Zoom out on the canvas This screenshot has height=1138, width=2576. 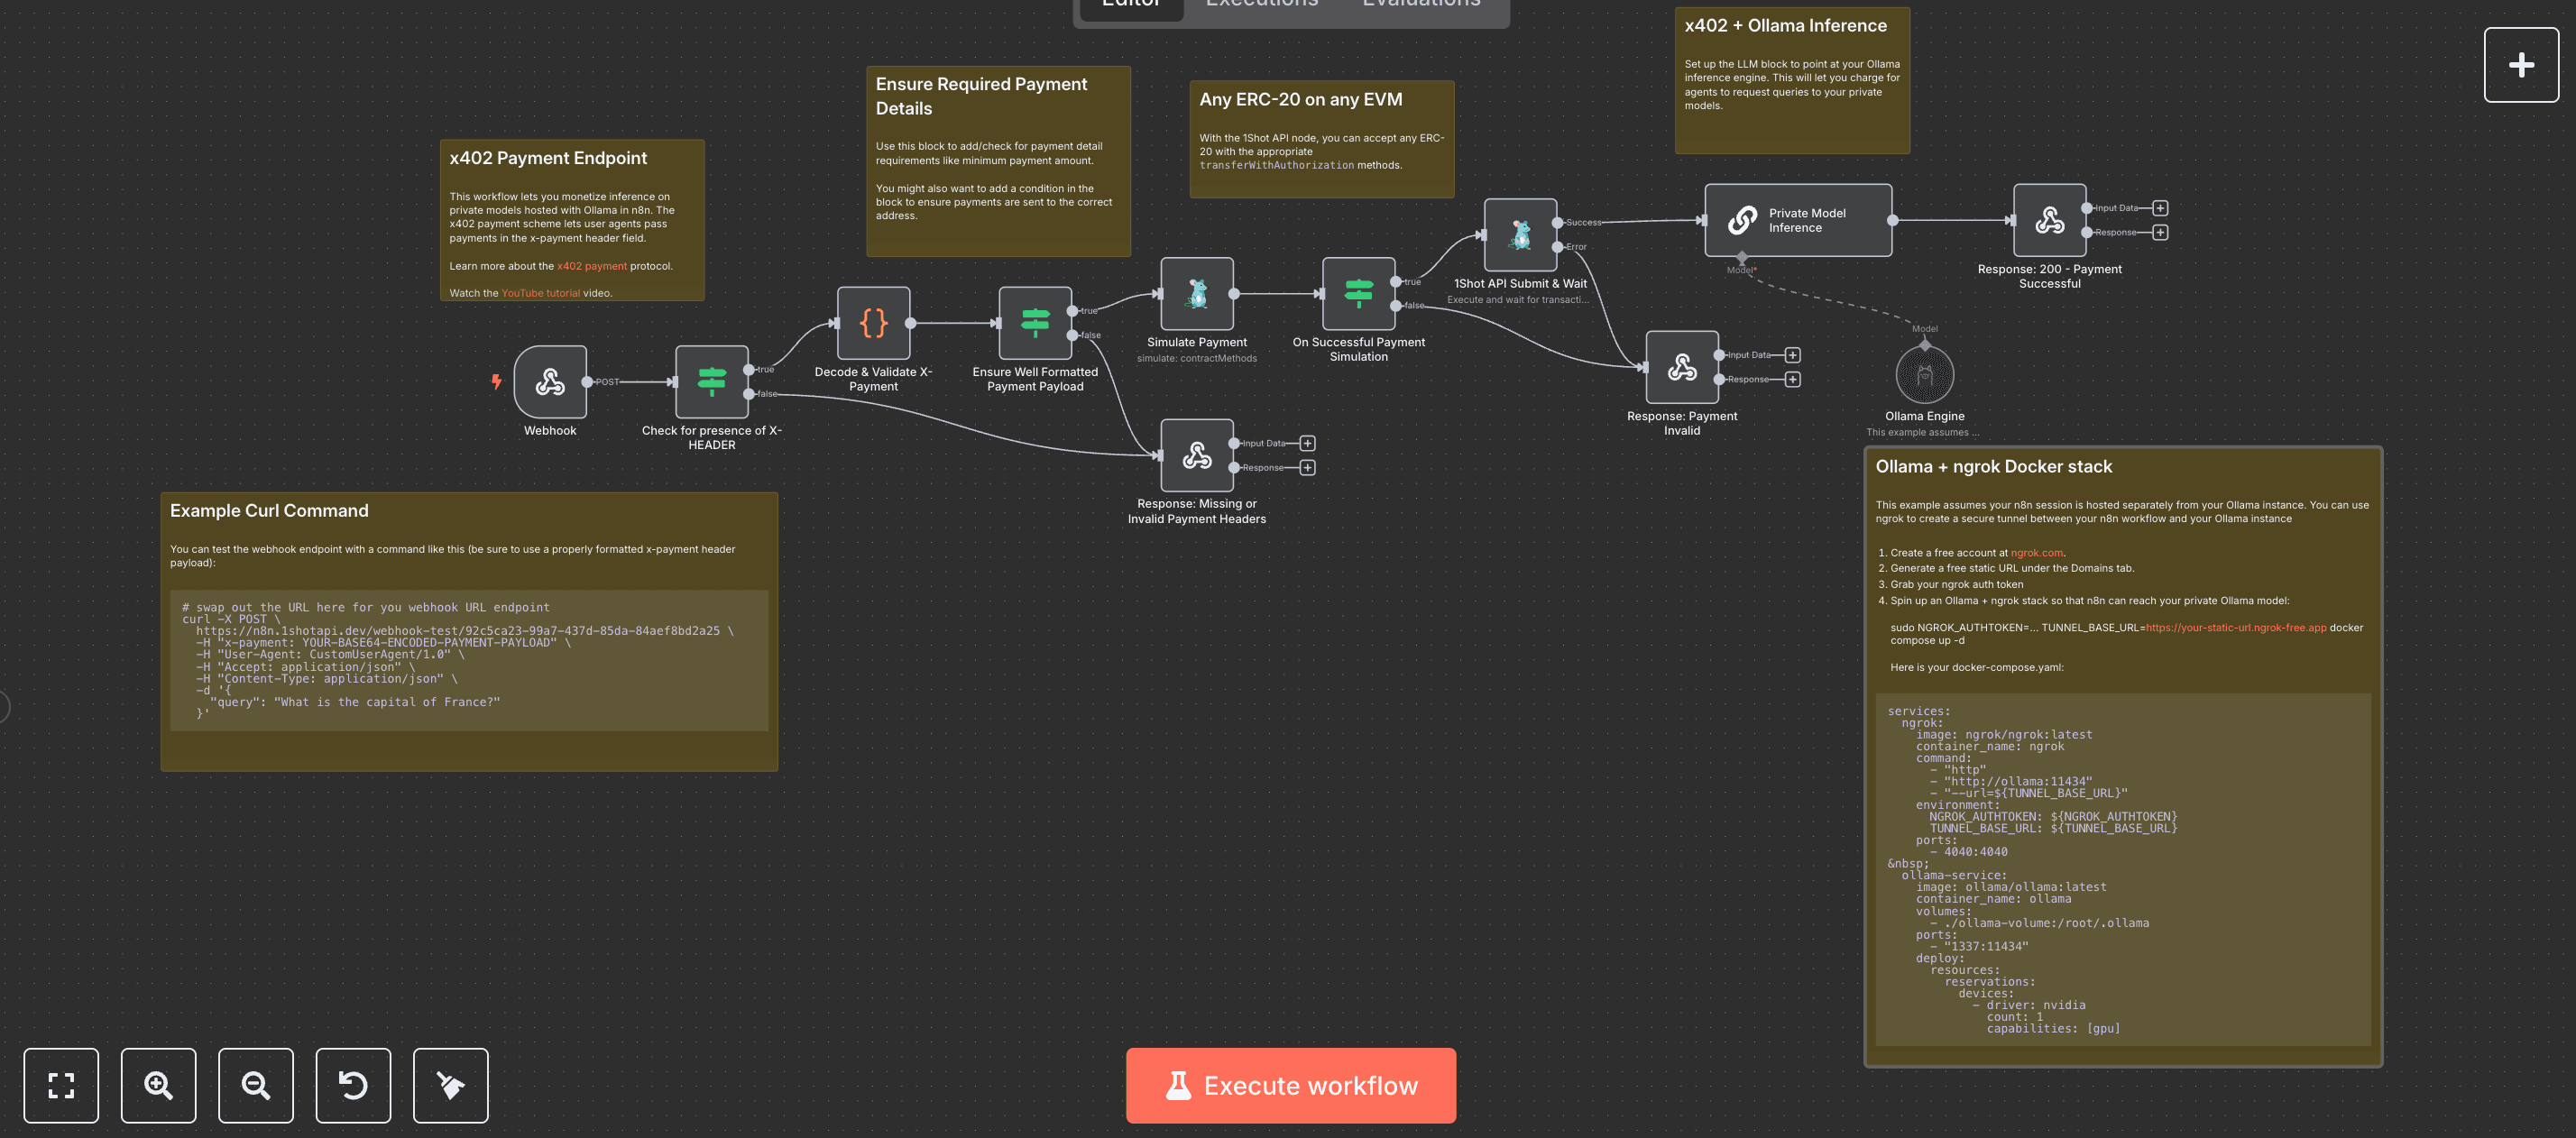[x=256, y=1085]
